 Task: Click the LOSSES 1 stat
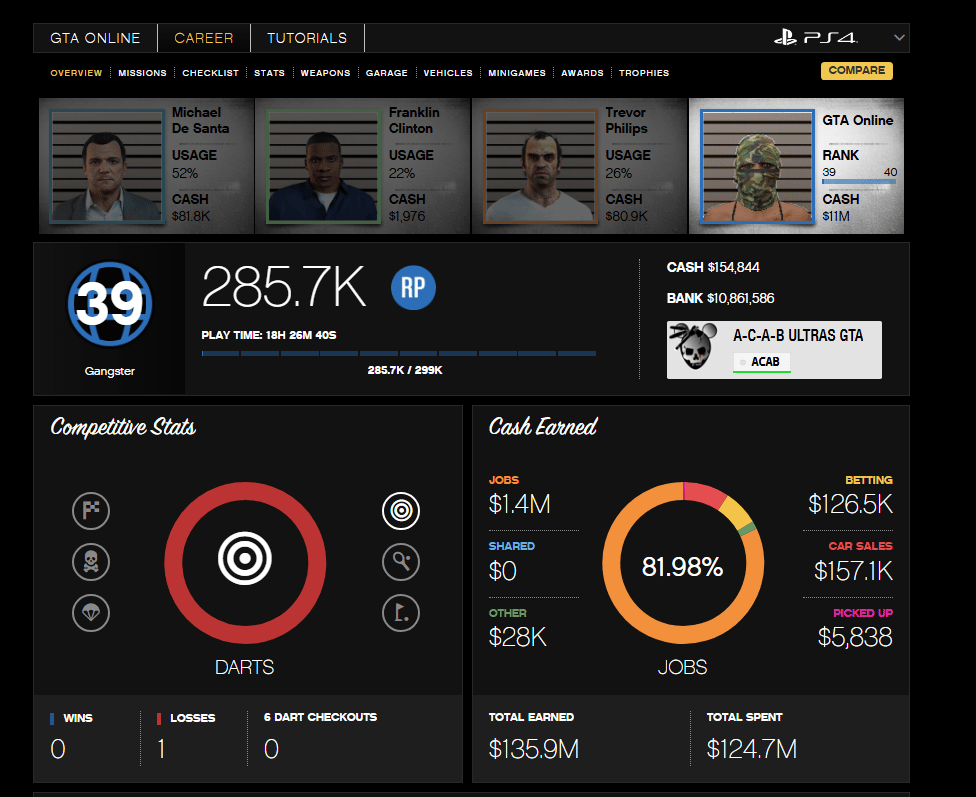point(185,738)
